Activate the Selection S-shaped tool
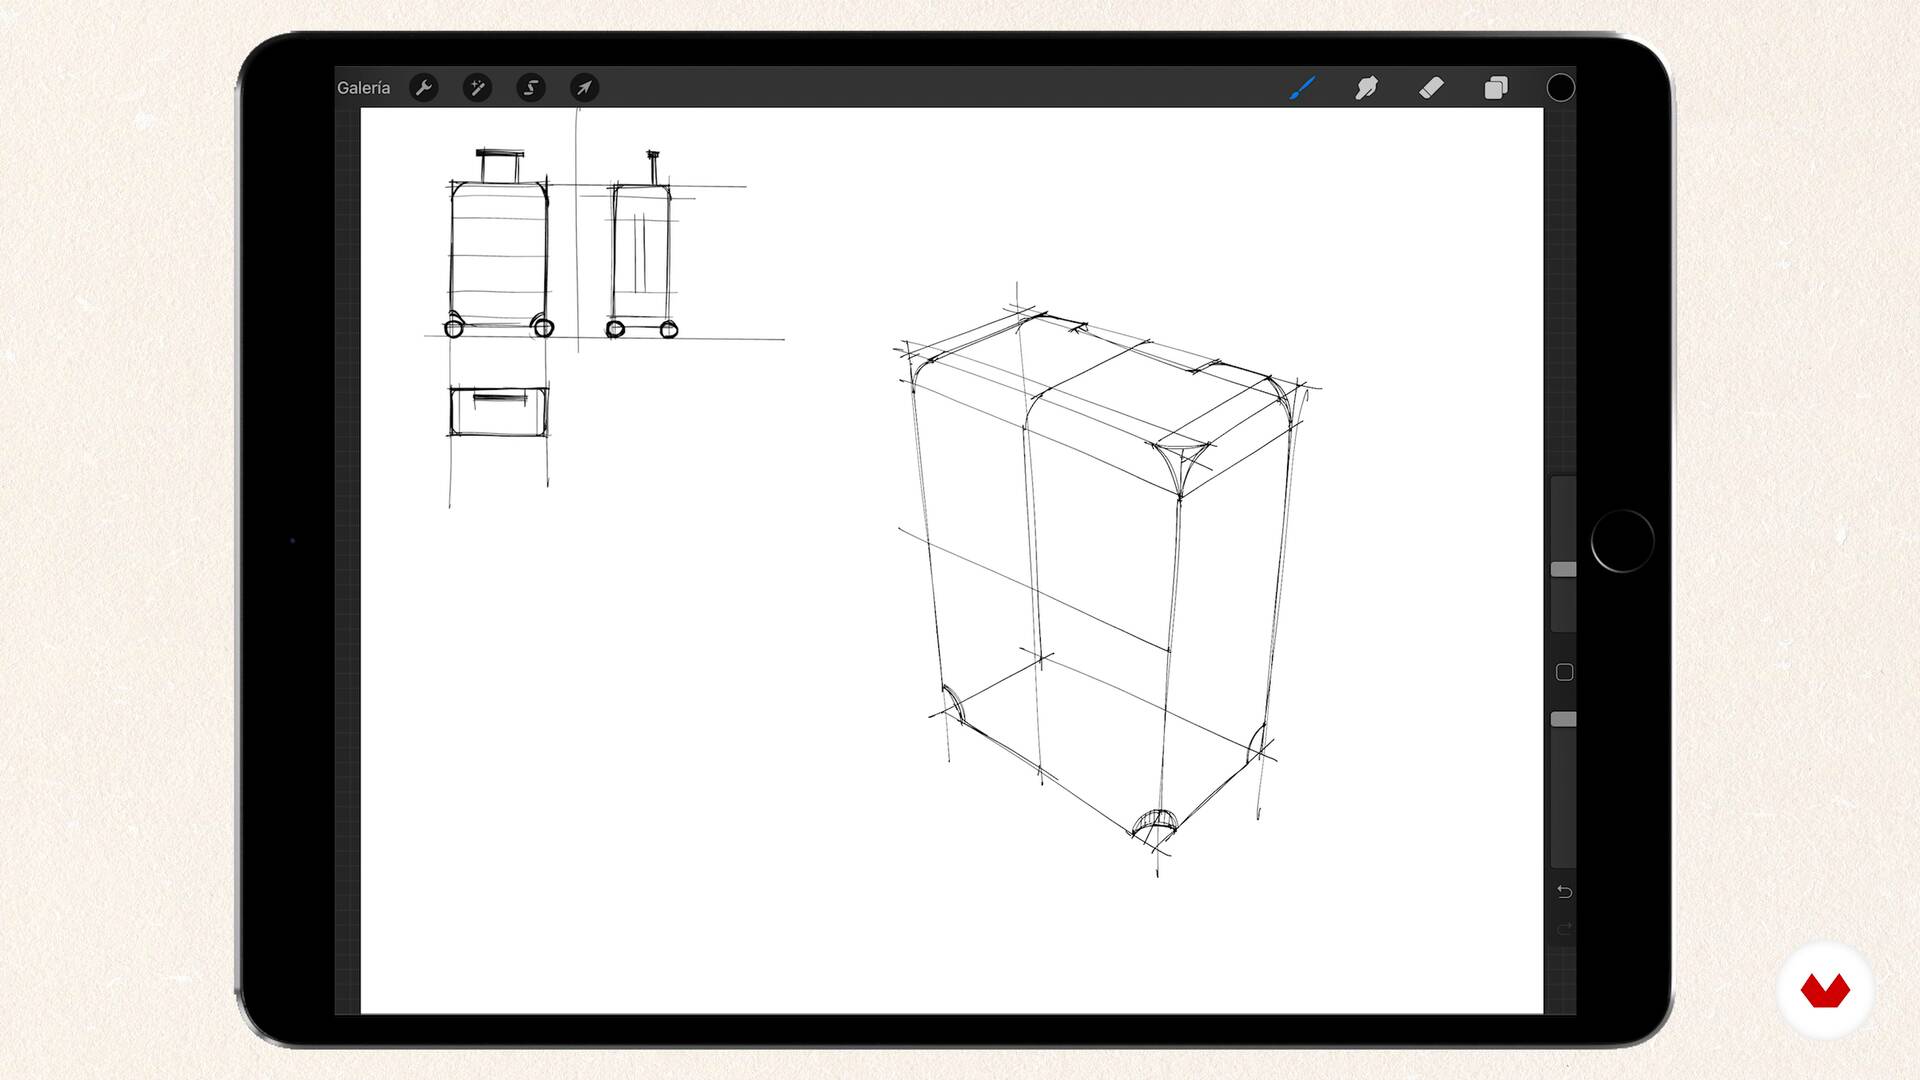The height and width of the screenshot is (1080, 1920). 531,88
